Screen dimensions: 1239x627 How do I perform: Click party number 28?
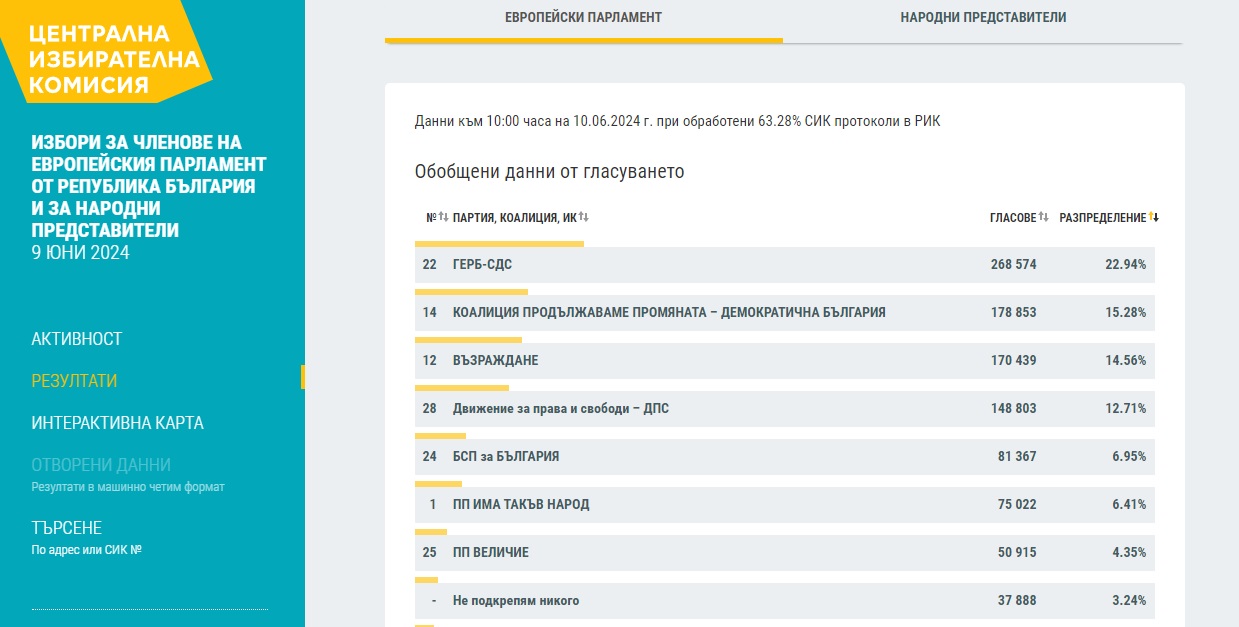pyautogui.click(x=430, y=409)
